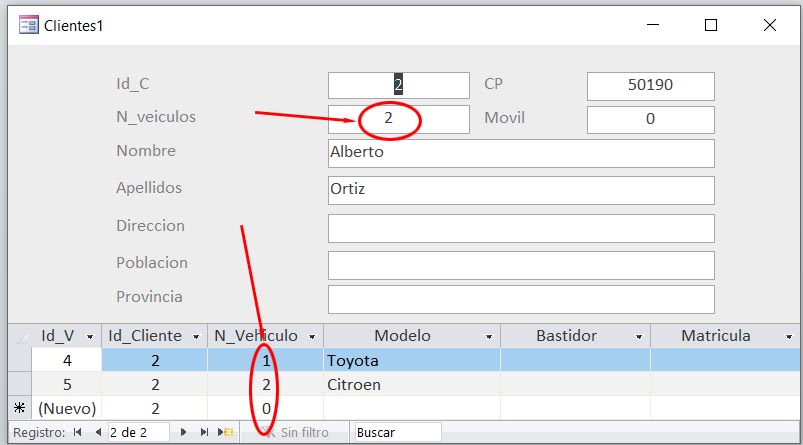Select the new row asterisk selector
The width and height of the screenshot is (803, 445).
pyautogui.click(x=19, y=408)
